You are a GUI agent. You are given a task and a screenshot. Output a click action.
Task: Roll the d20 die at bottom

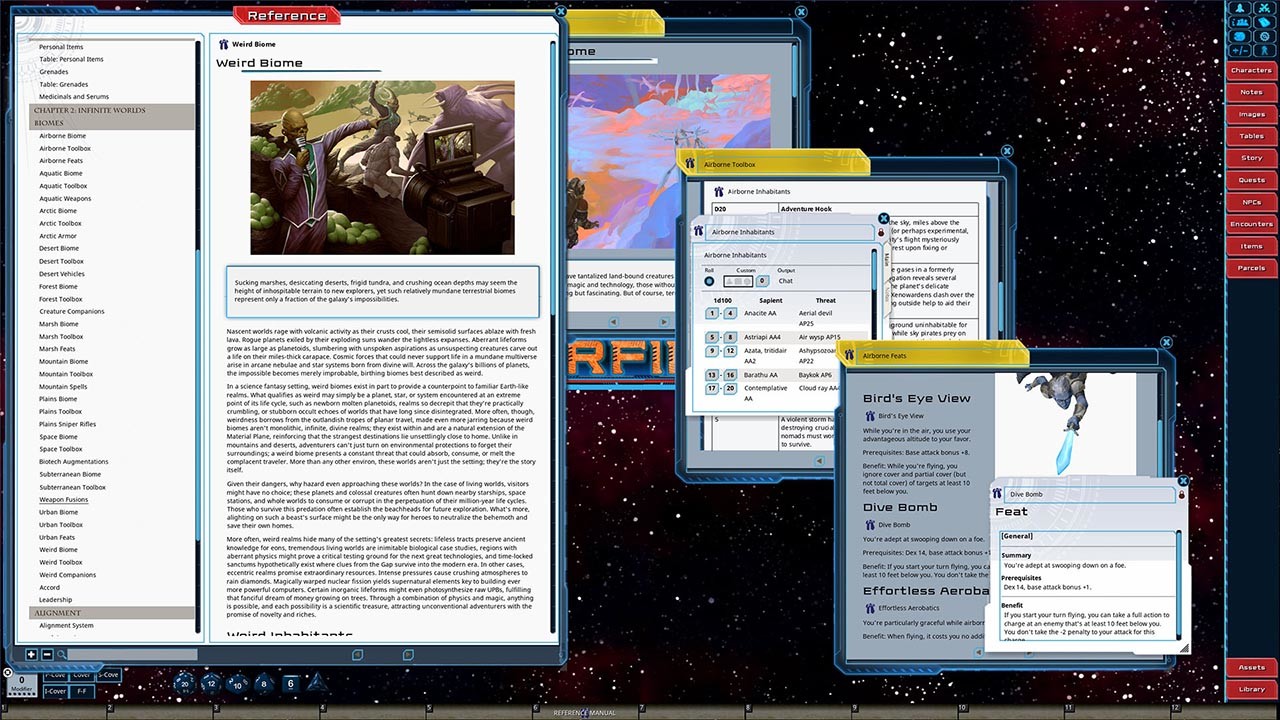[184, 684]
